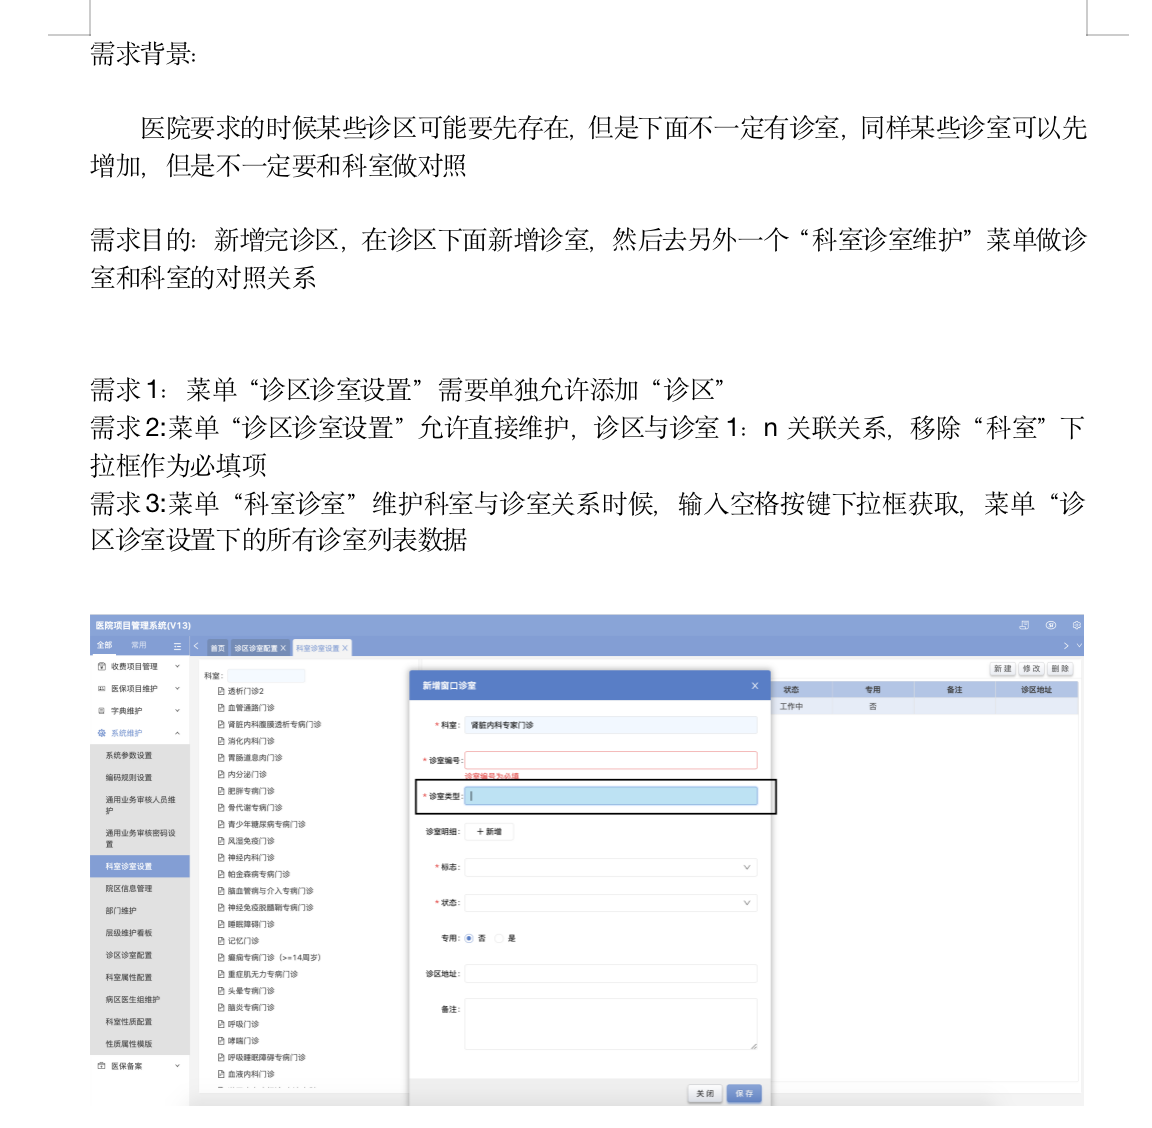Click the file icon beside 风湿免疫门诊
This screenshot has height=1128, width=1152.
point(221,841)
